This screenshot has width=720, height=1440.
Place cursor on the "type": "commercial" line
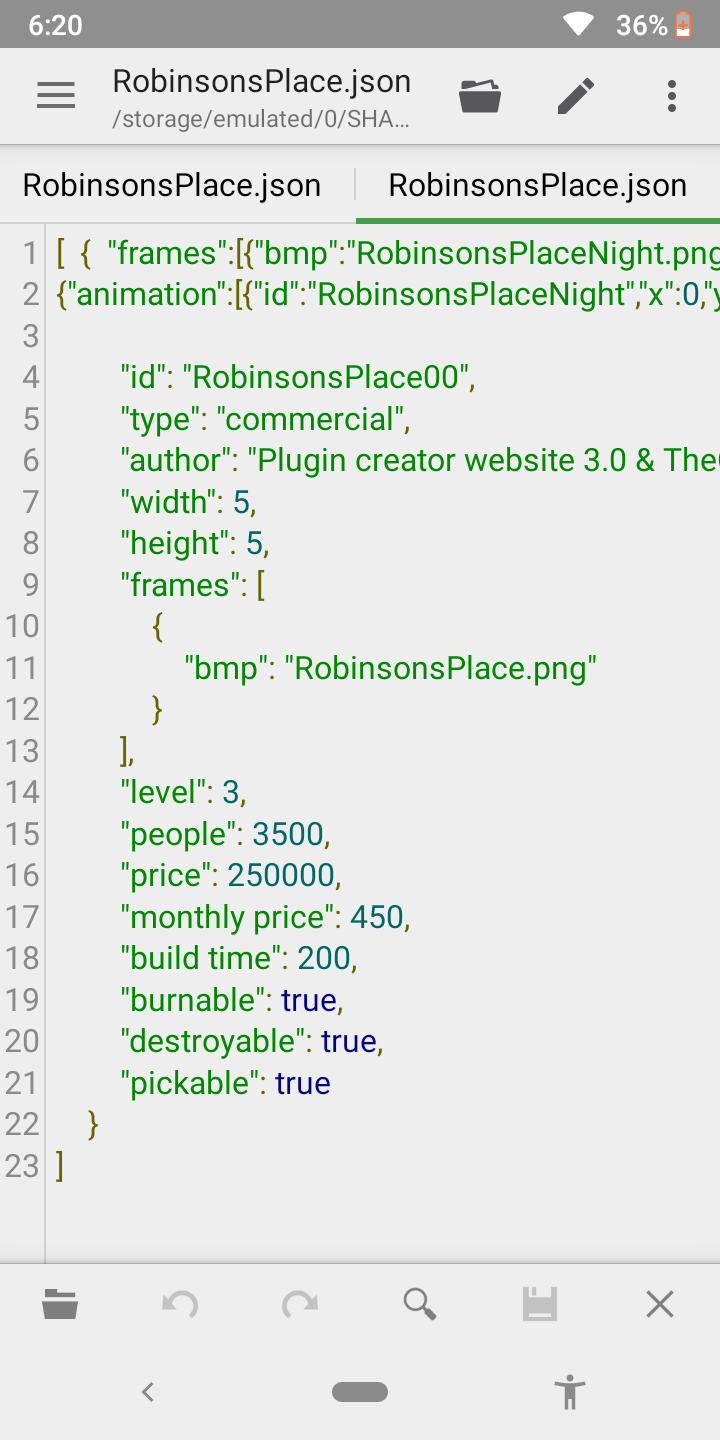tap(265, 419)
